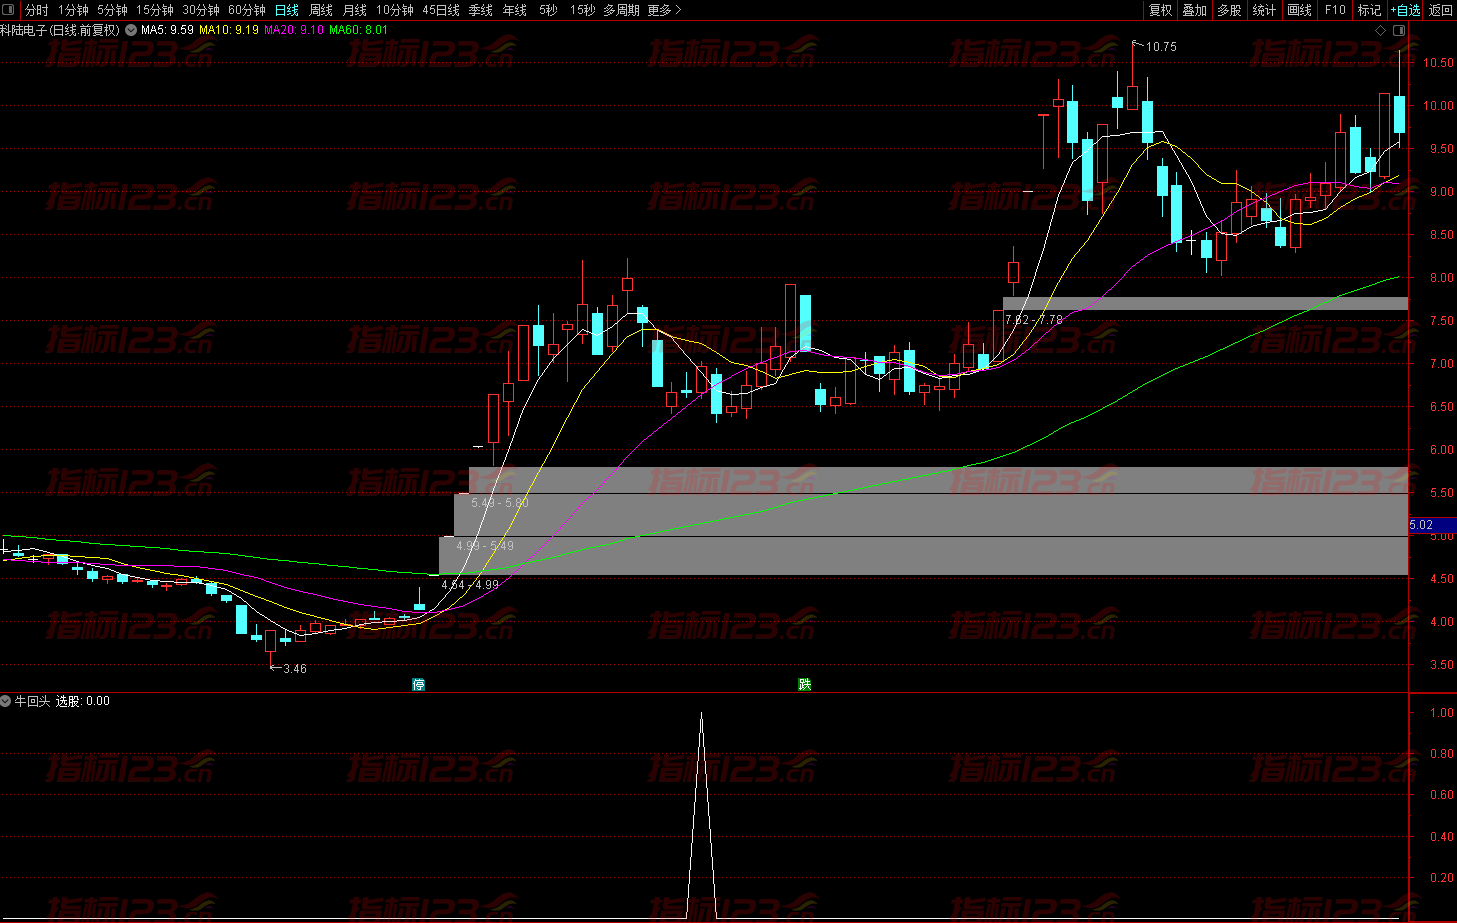Switch to 周线 weekly chart
Viewport: 1457px width, 923px height.
tap(321, 10)
